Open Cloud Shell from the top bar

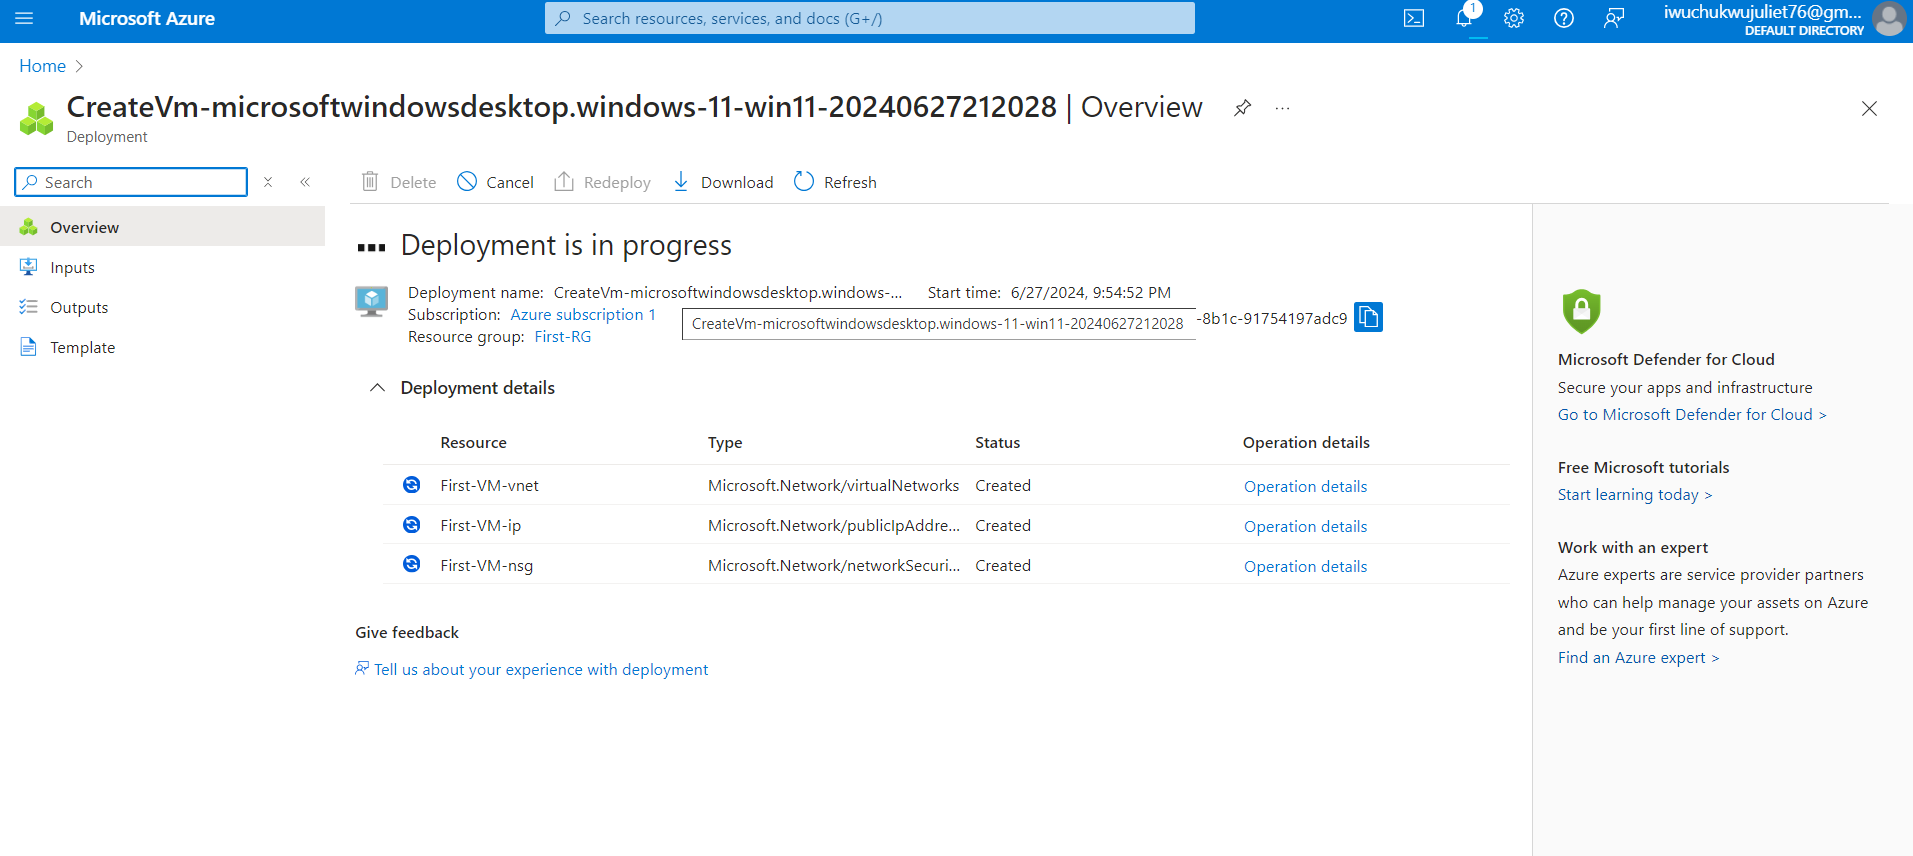coord(1414,18)
